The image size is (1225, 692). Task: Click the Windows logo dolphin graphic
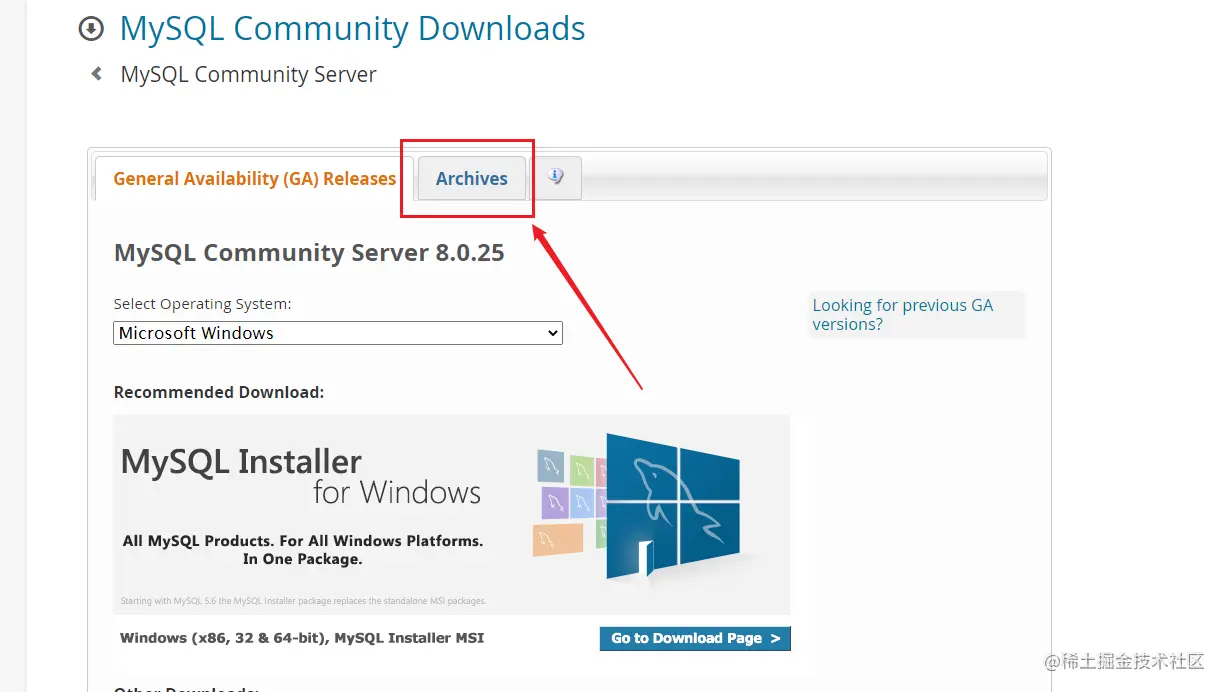(672, 506)
